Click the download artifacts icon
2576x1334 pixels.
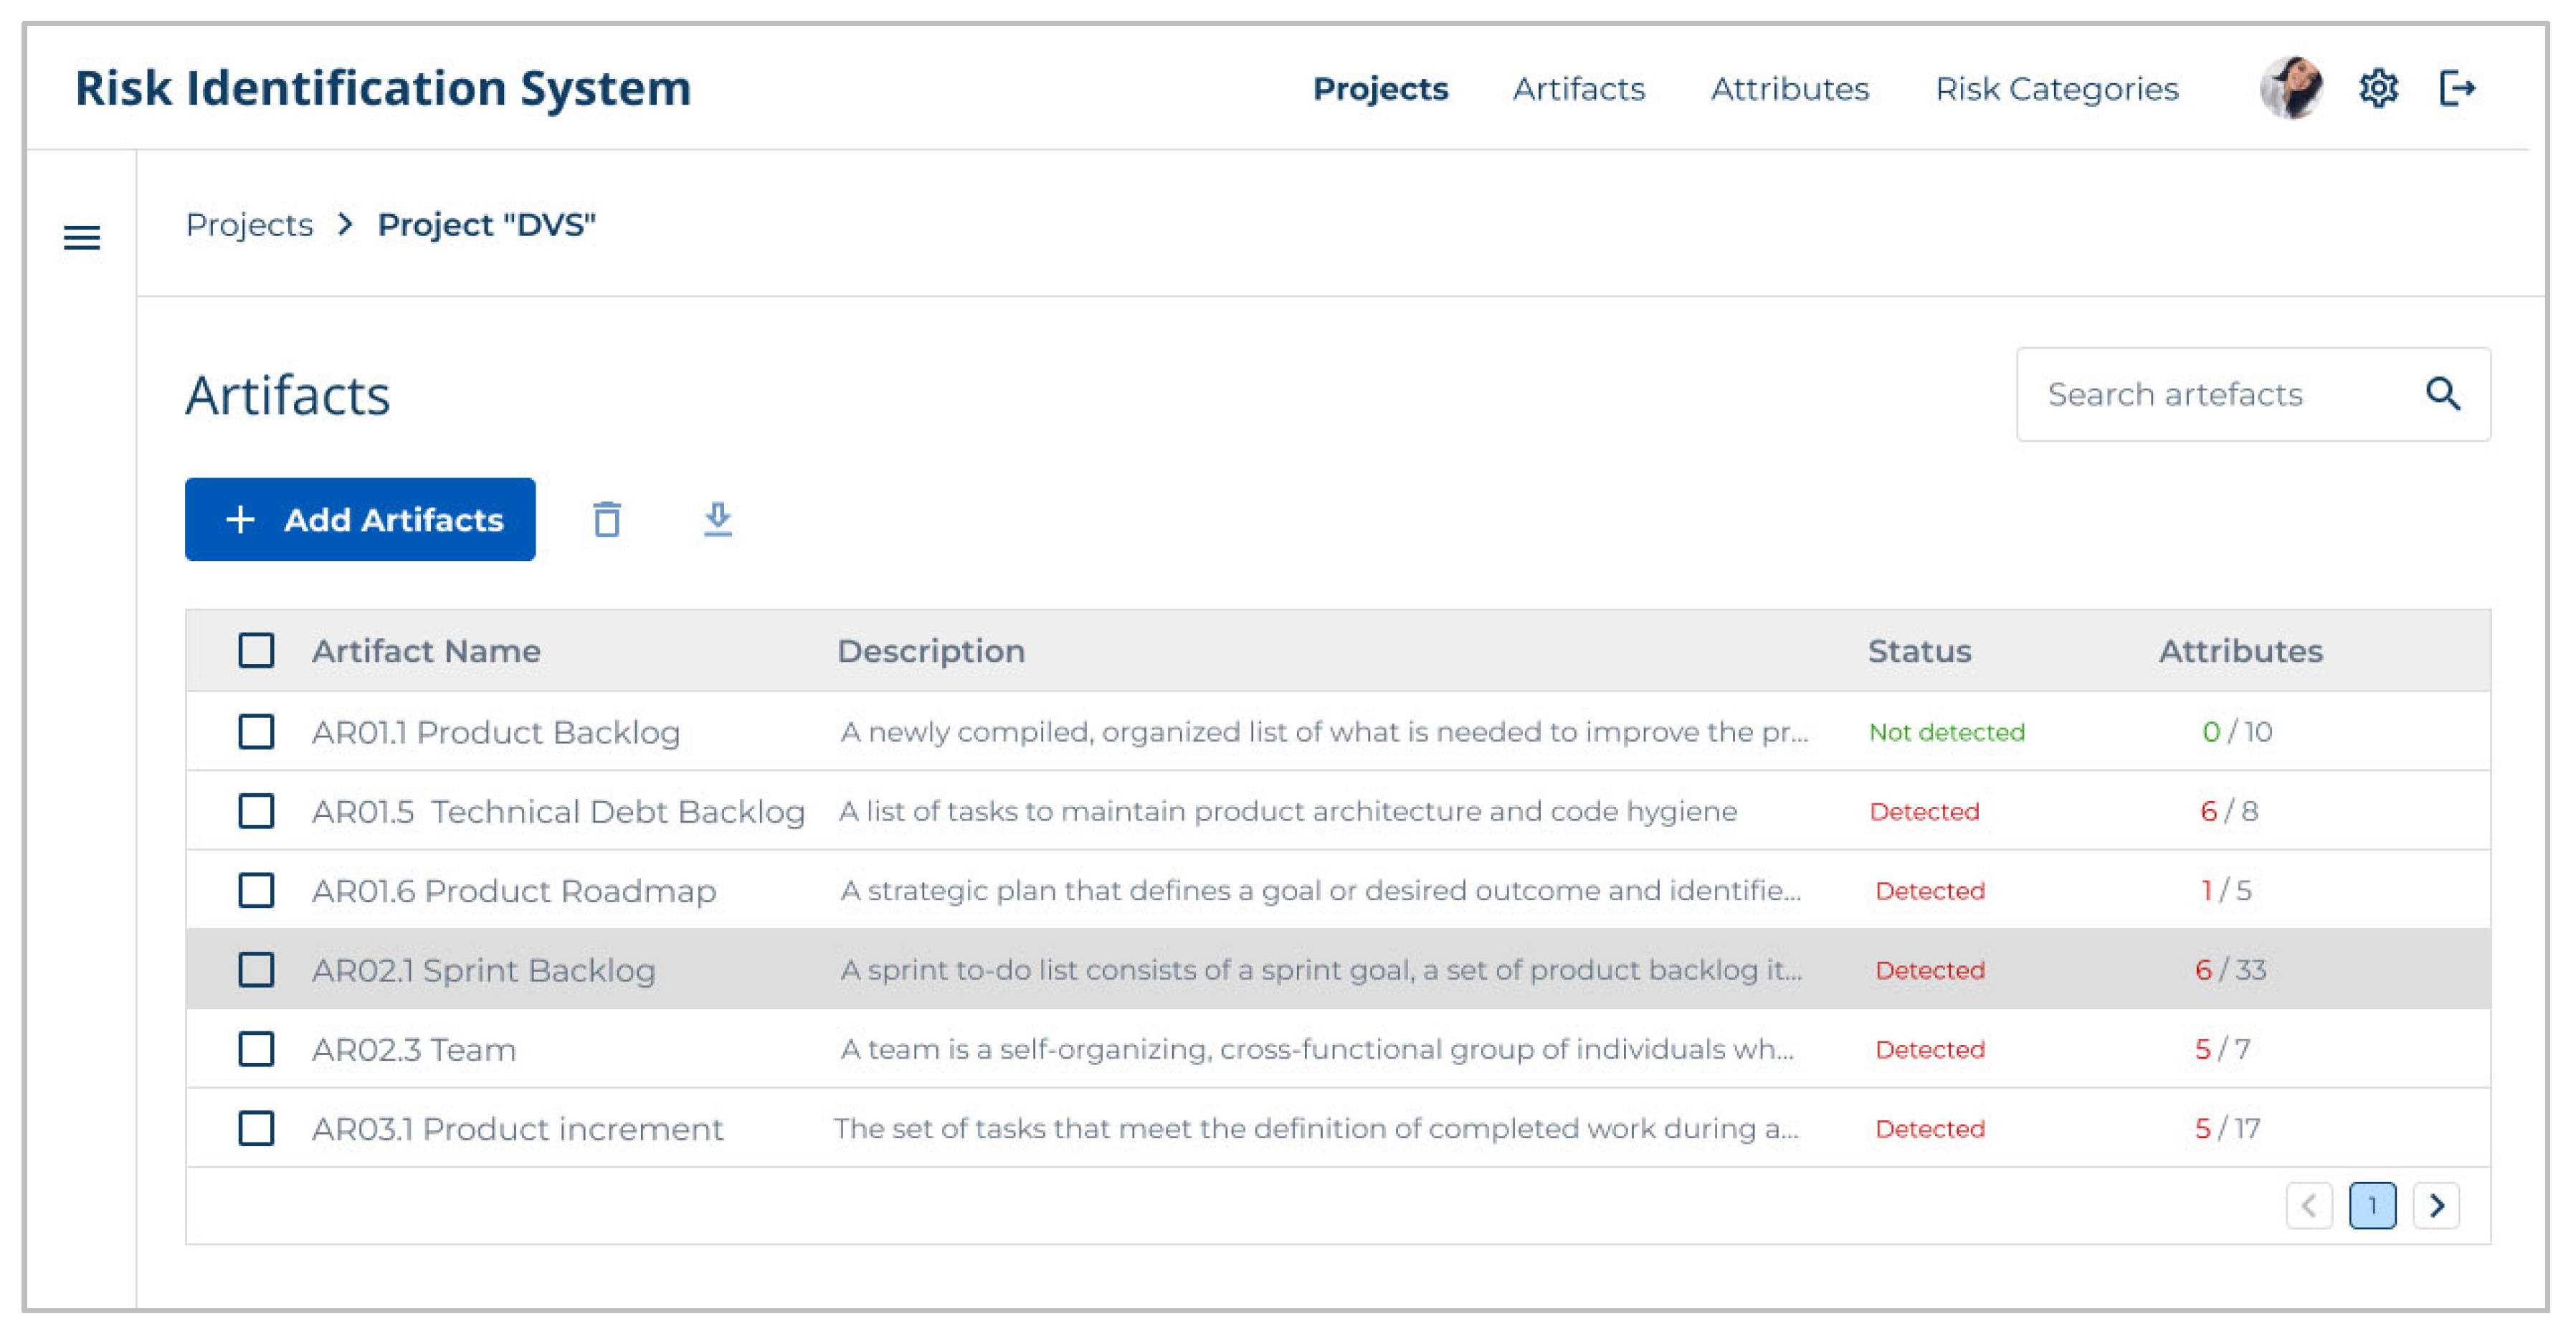pyautogui.click(x=717, y=519)
